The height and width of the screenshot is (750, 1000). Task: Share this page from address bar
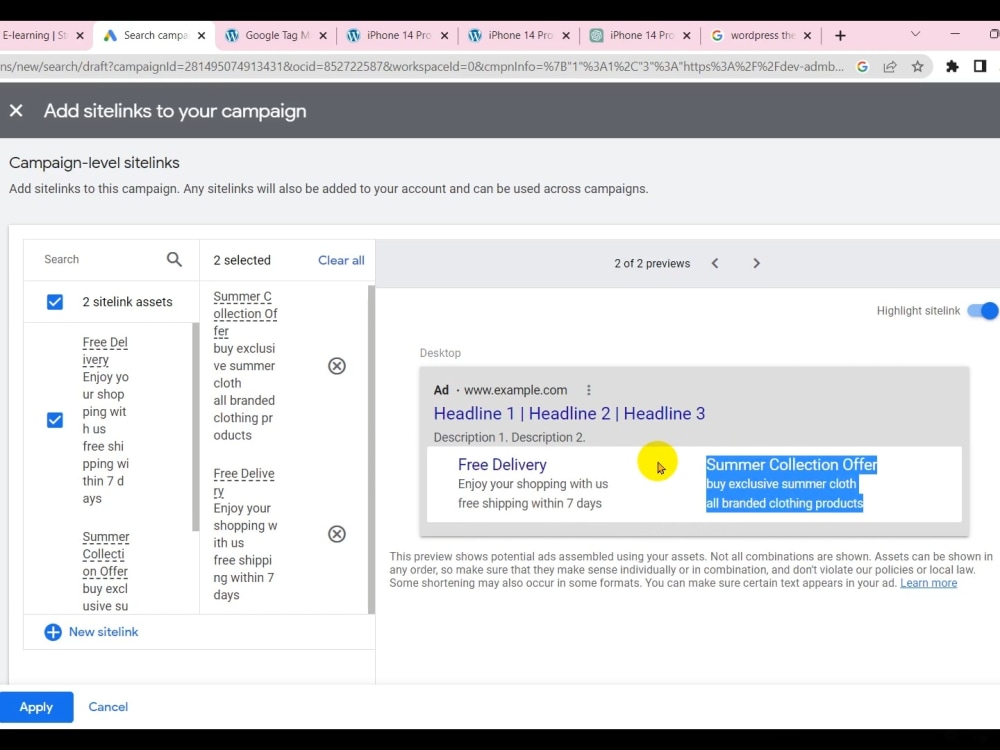[x=890, y=66]
